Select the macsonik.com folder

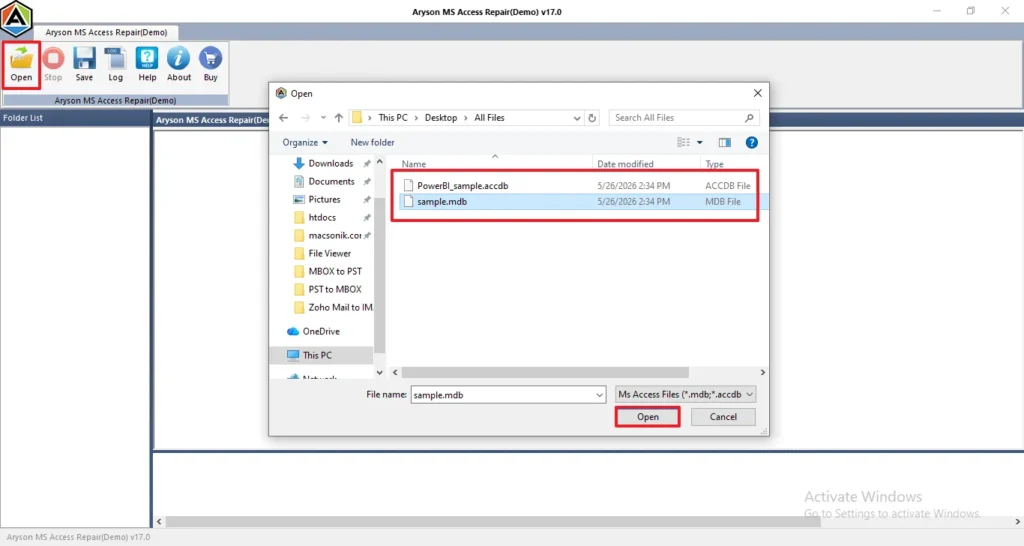(x=335, y=235)
